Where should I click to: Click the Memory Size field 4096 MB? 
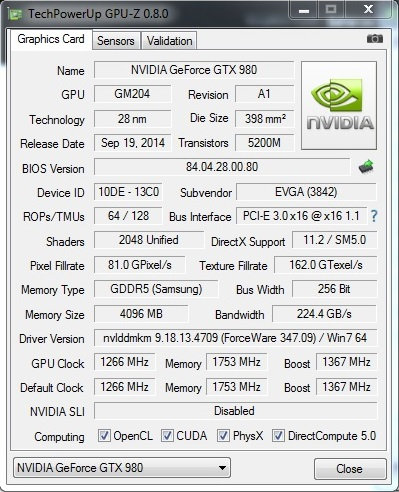tap(141, 314)
